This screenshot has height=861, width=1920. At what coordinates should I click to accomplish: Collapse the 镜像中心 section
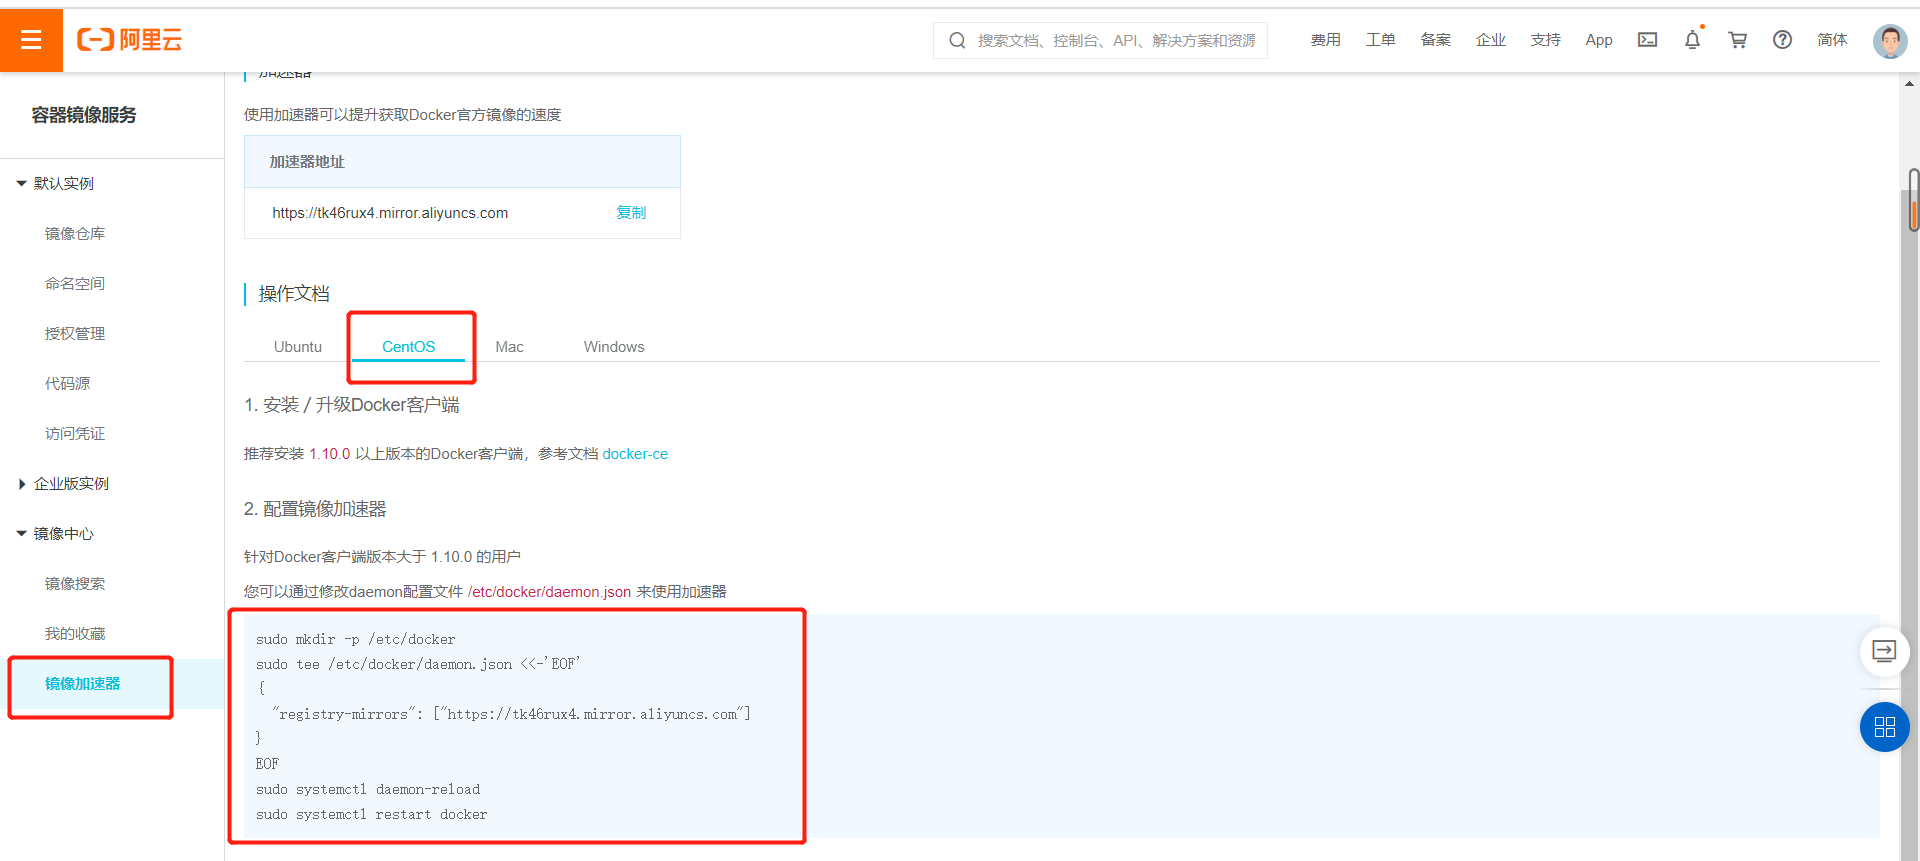pos(55,533)
